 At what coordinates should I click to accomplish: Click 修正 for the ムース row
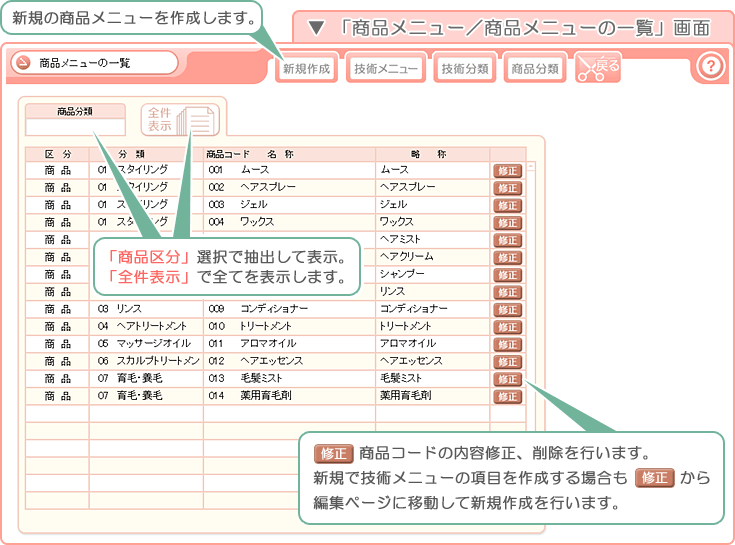507,171
